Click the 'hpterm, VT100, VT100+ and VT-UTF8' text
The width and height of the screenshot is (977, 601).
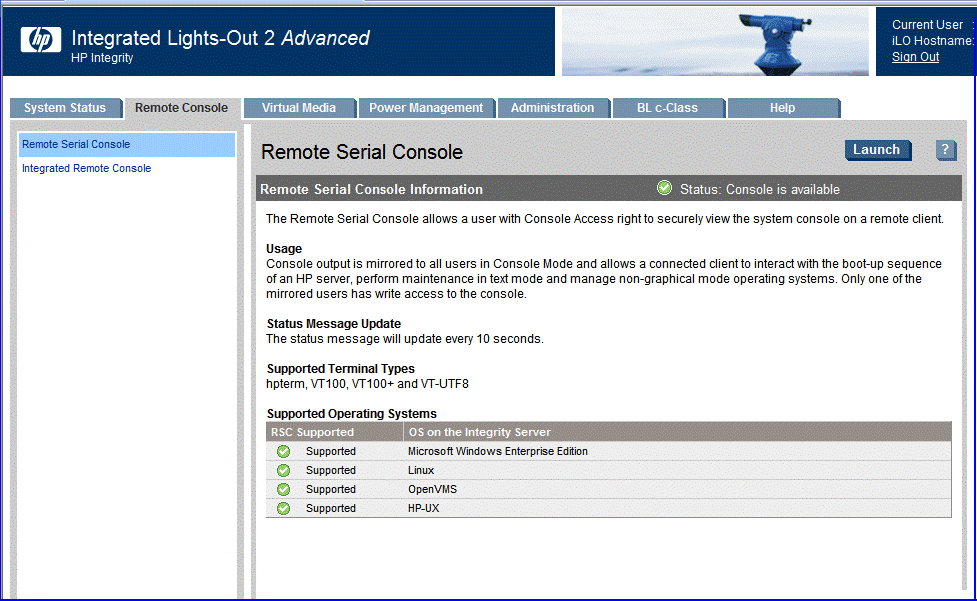(x=368, y=384)
